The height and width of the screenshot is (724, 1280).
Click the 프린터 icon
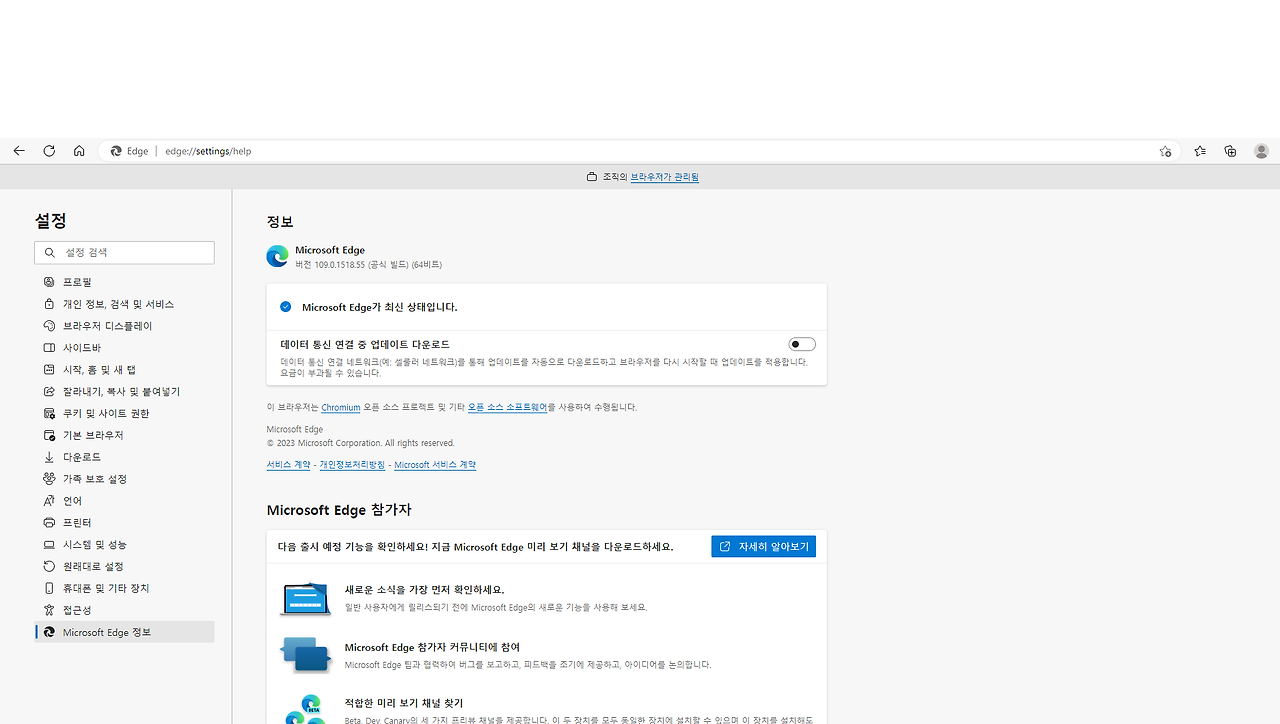tap(49, 523)
